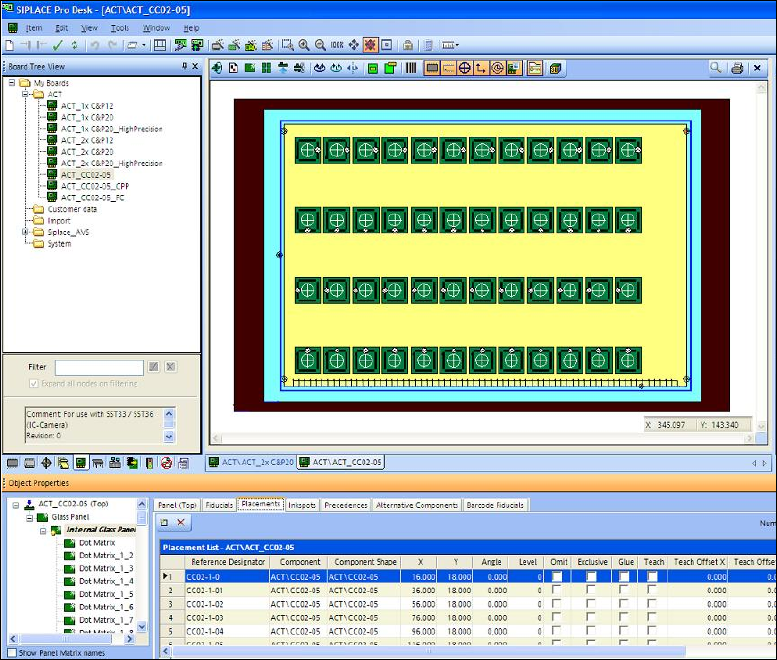The width and height of the screenshot is (777, 660).
Task: Toggle the component body display icon
Action: [x=432, y=68]
